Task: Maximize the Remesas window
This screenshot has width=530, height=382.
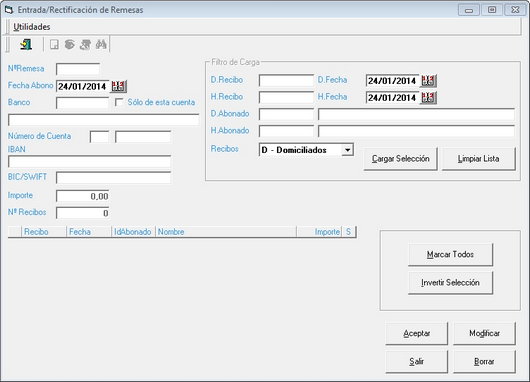Action: tap(492, 10)
